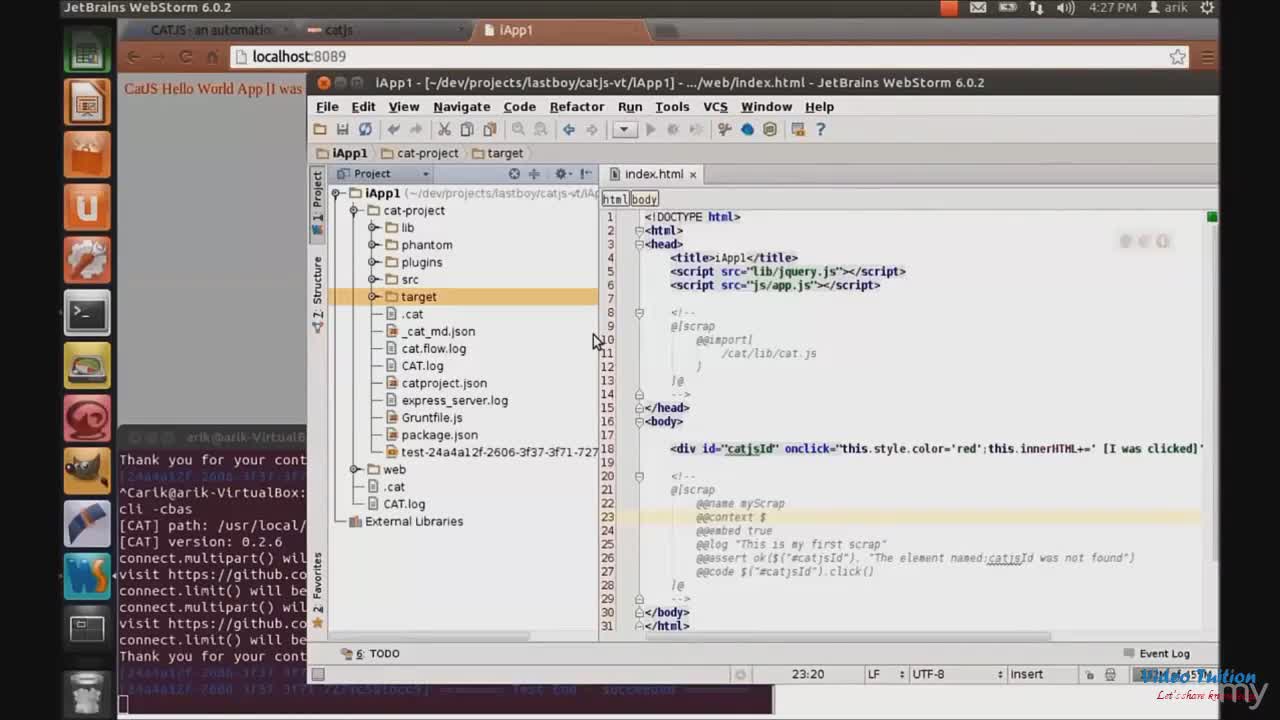The height and width of the screenshot is (720, 1280).
Task: Expand the web folder
Action: (354, 469)
